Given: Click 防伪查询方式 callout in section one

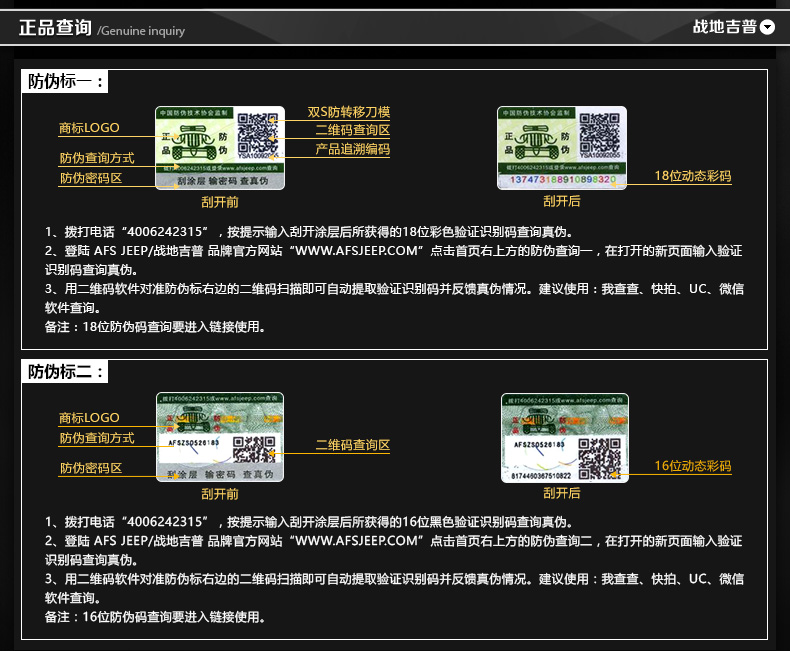Looking at the screenshot, I should coord(97,158).
